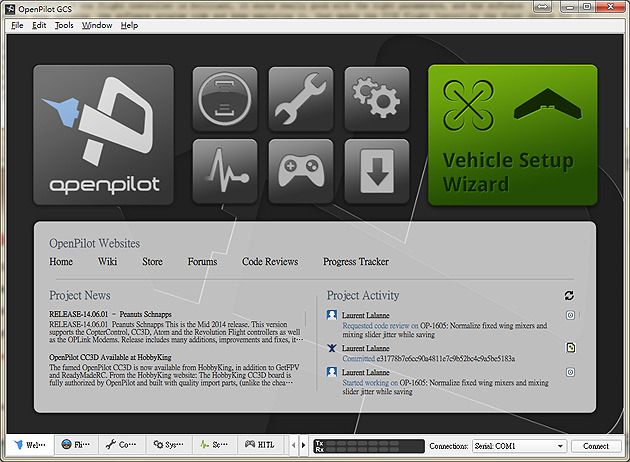Open the Wiki website link

[107, 262]
